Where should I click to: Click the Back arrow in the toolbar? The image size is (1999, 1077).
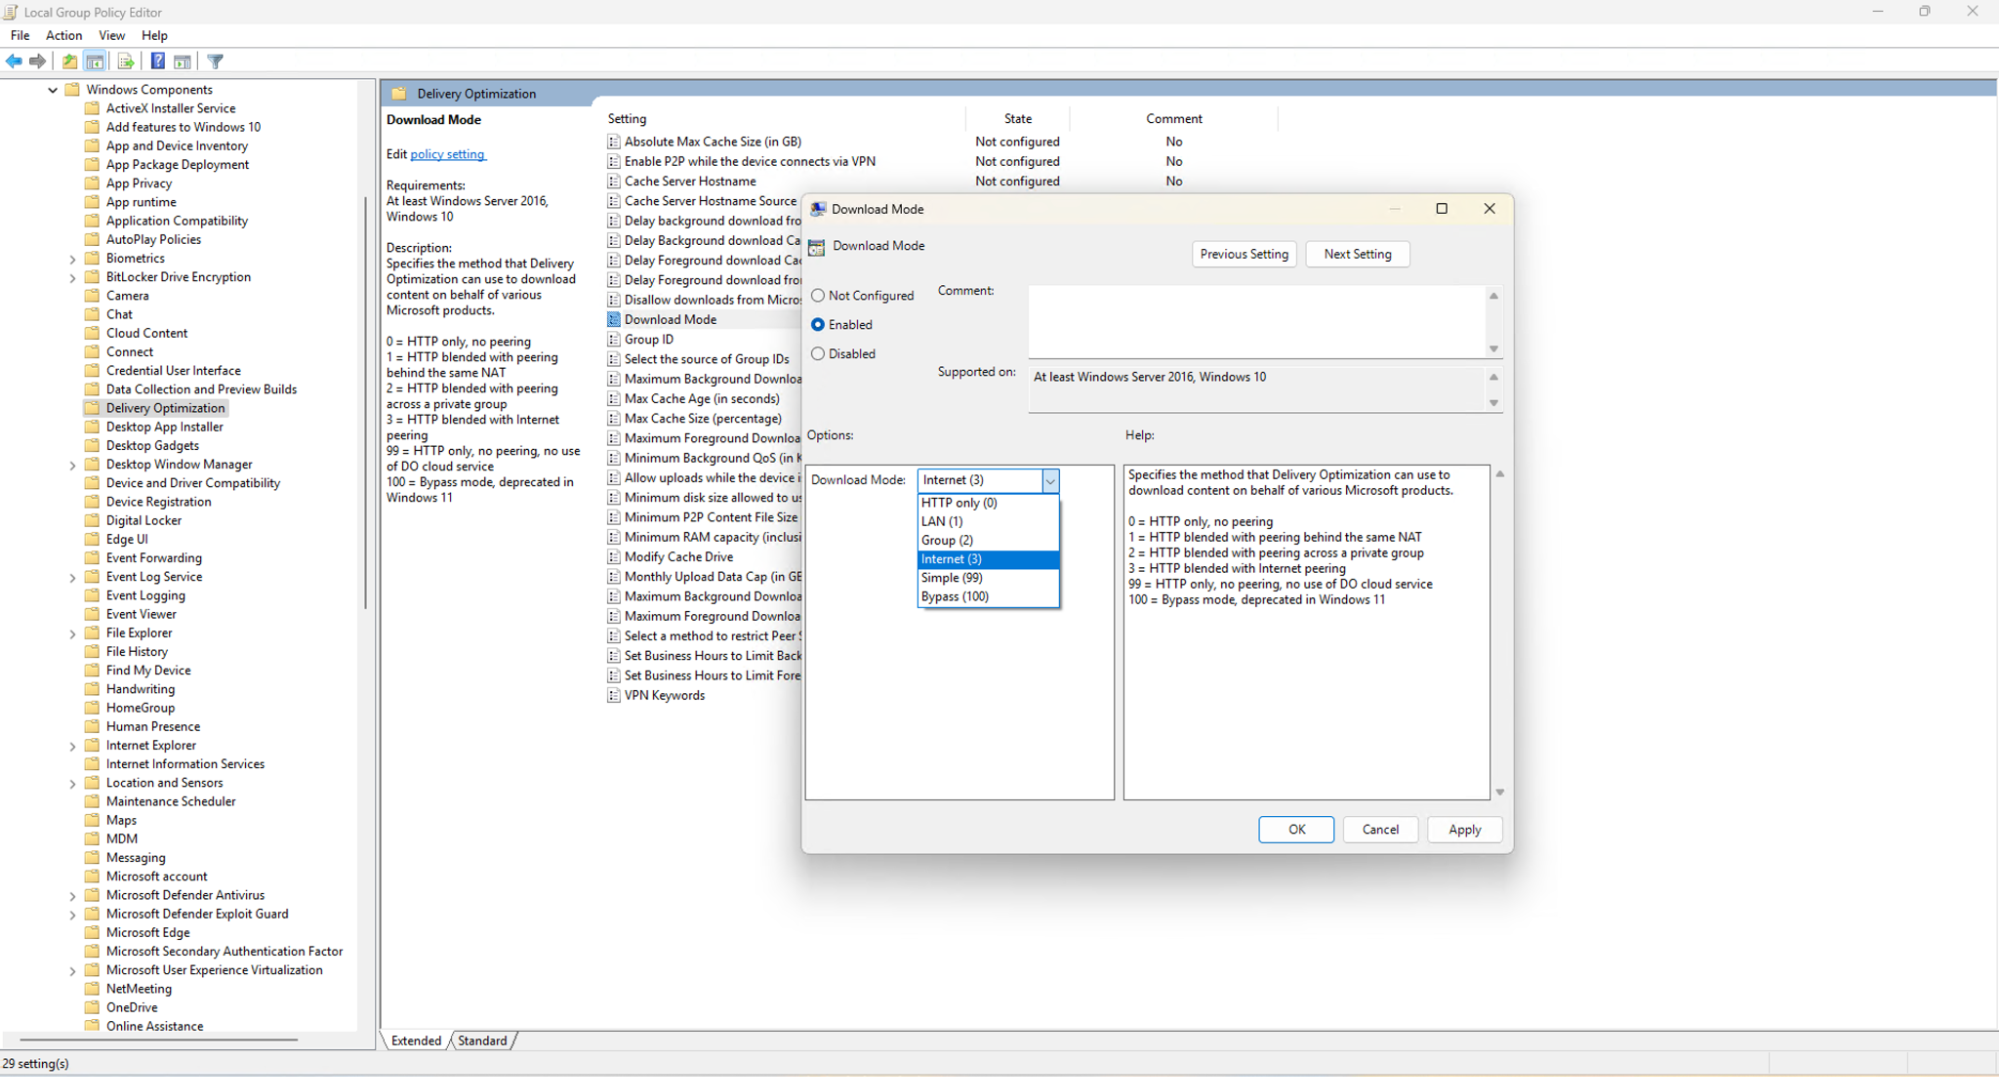(14, 62)
